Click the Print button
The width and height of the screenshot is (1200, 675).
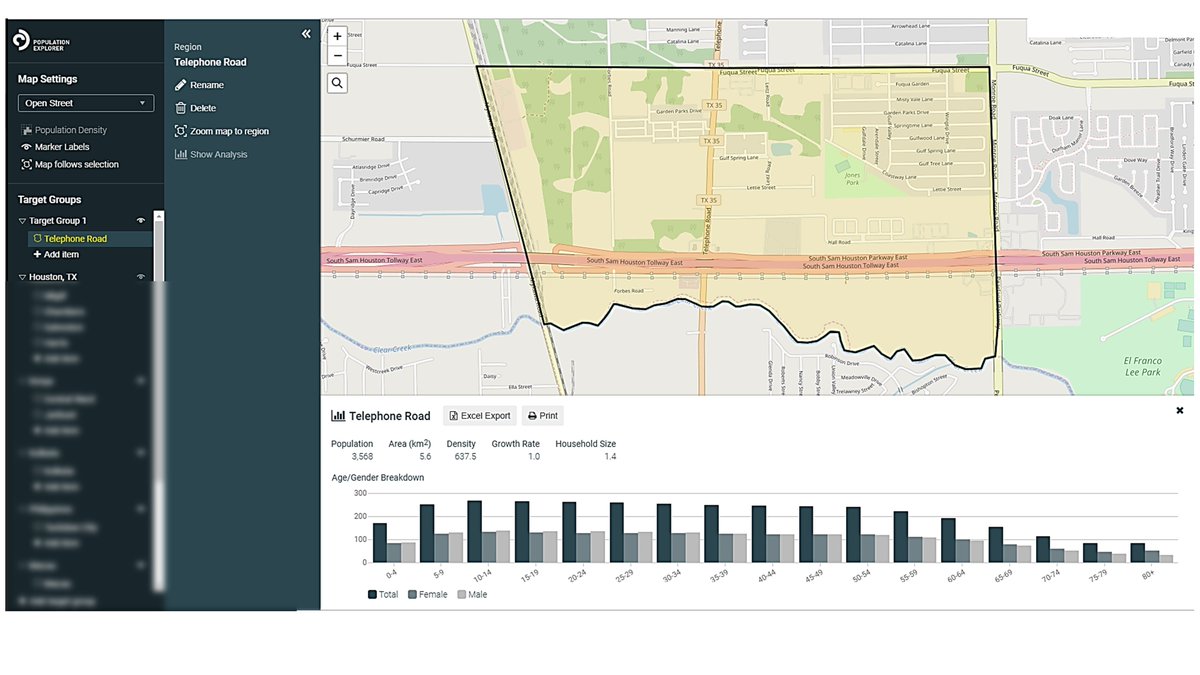(543, 416)
